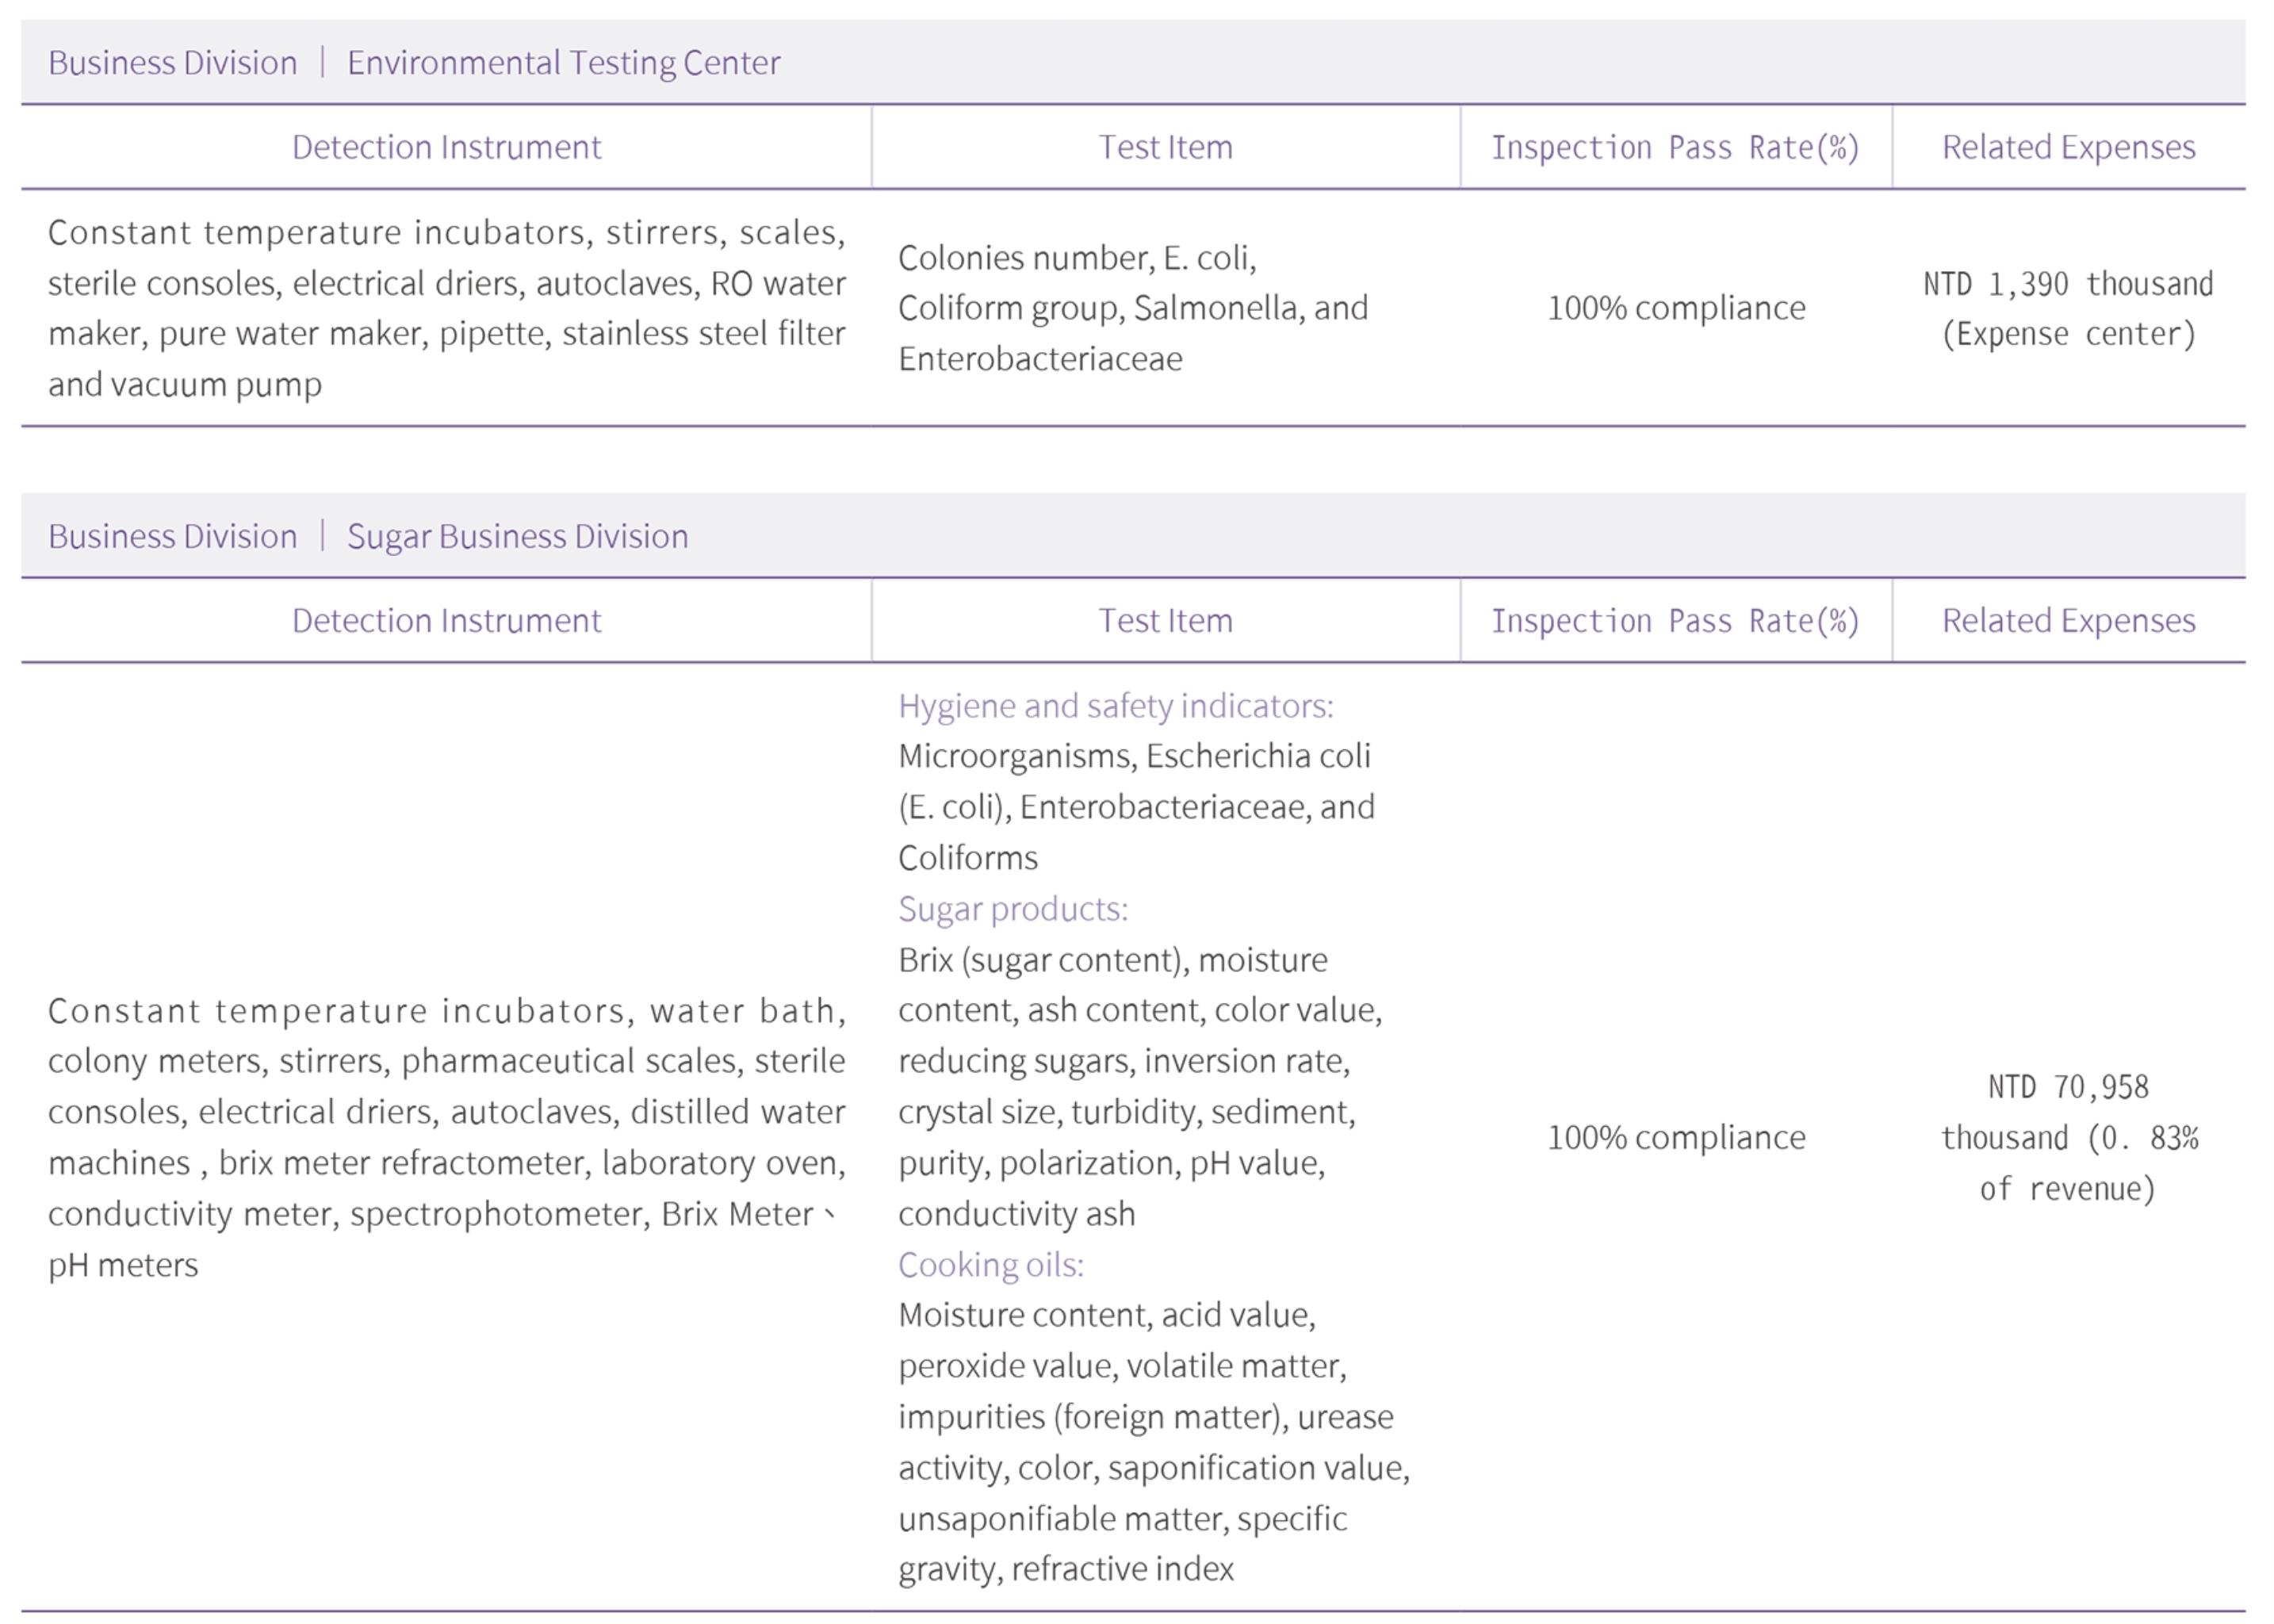This screenshot has height=1624, width=2274.
Task: Select 100% compliance in sugar division table
Action: click(1676, 1138)
